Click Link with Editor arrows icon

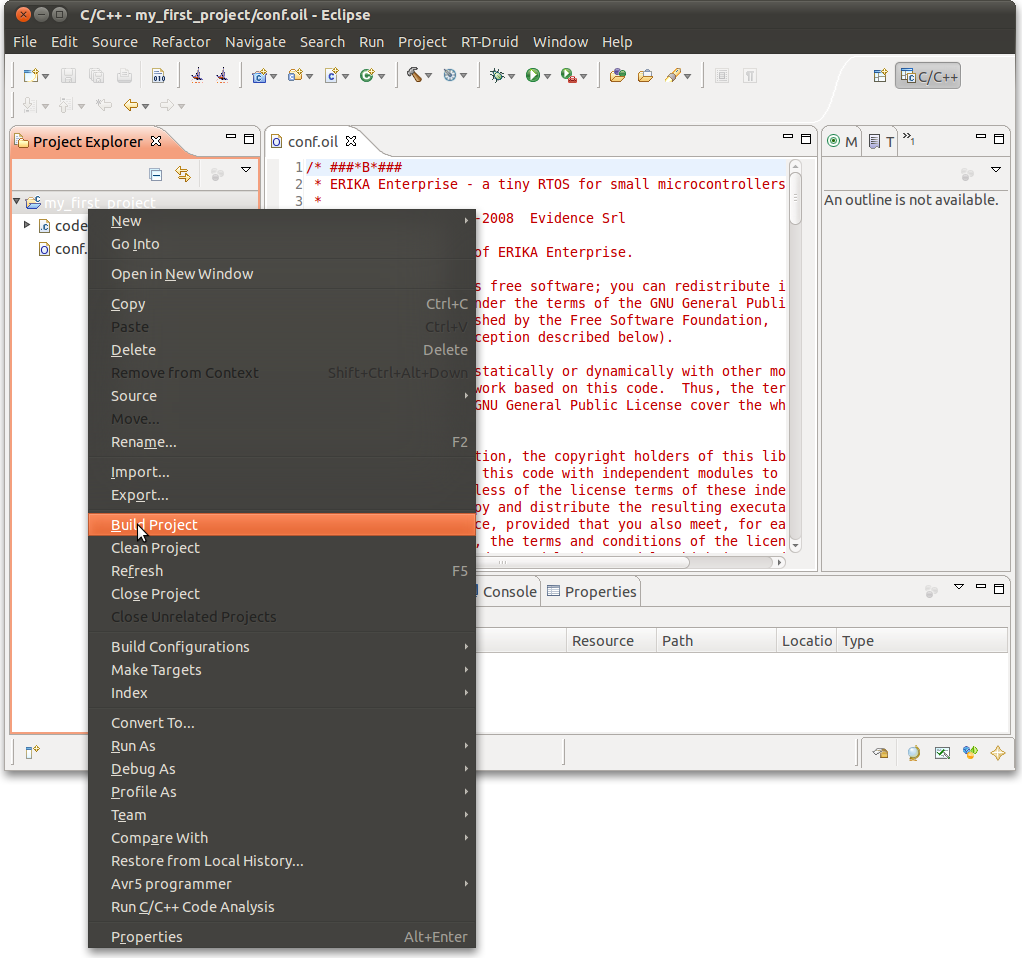point(183,174)
